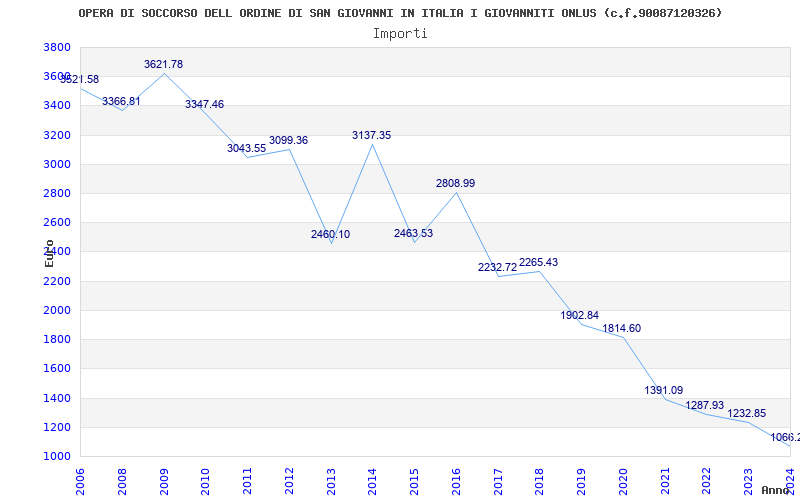Click the data label 2808.99
The width and height of the screenshot is (800, 500).
pos(455,183)
